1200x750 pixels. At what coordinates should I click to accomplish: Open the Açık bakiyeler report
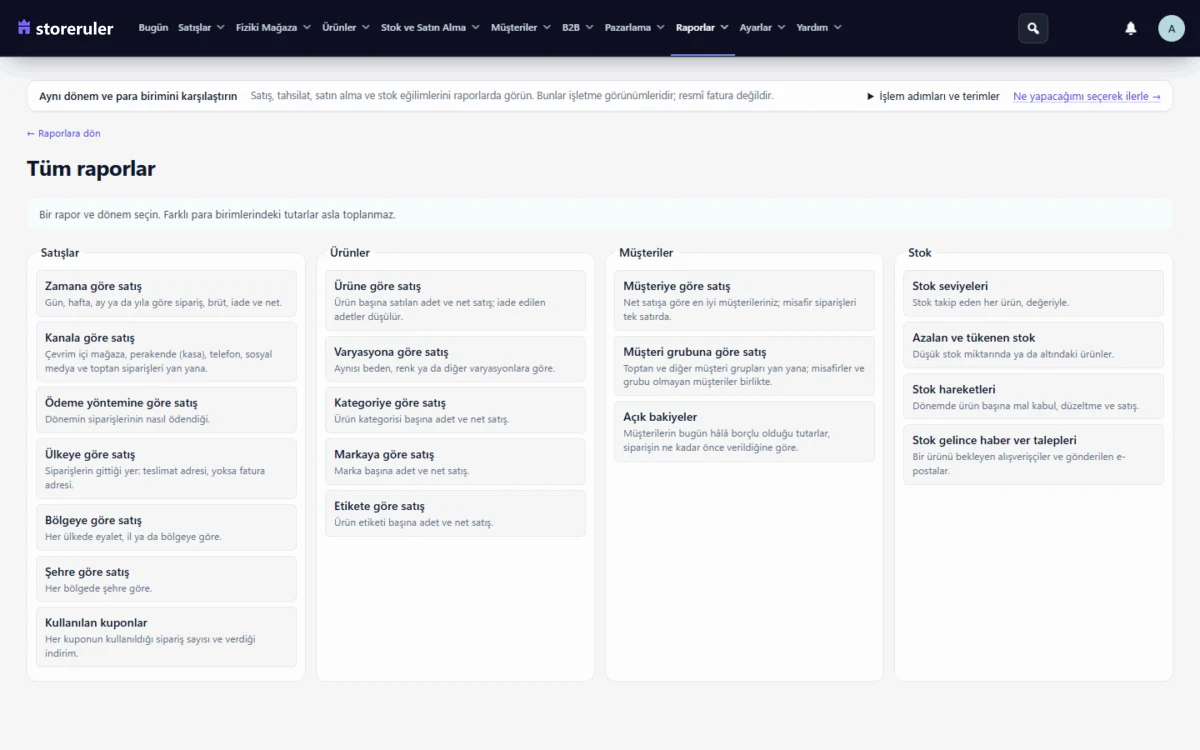point(744,431)
